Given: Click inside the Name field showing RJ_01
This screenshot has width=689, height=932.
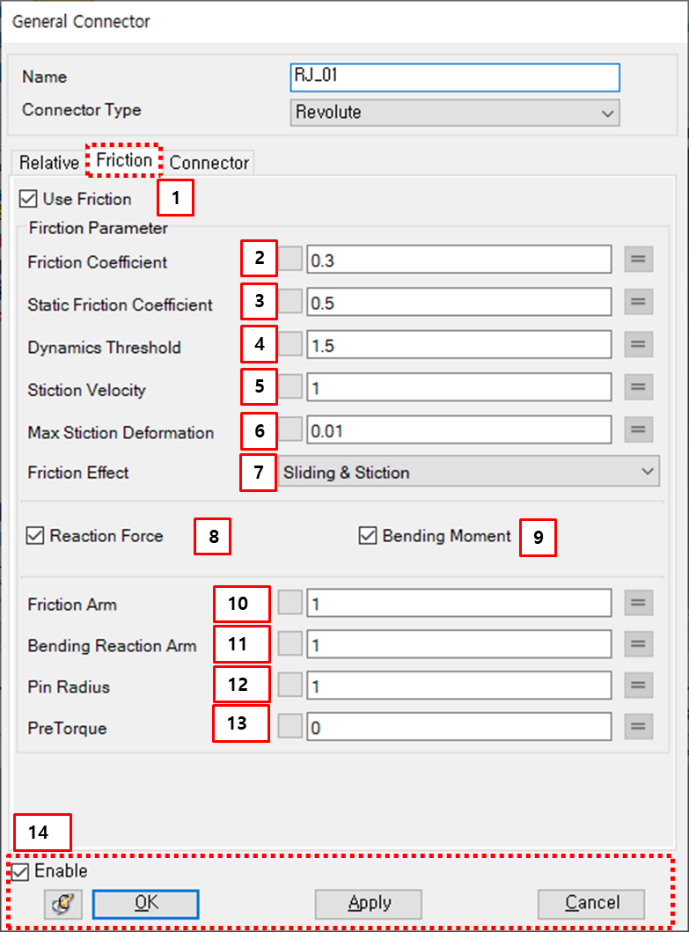Looking at the screenshot, I should (x=454, y=77).
